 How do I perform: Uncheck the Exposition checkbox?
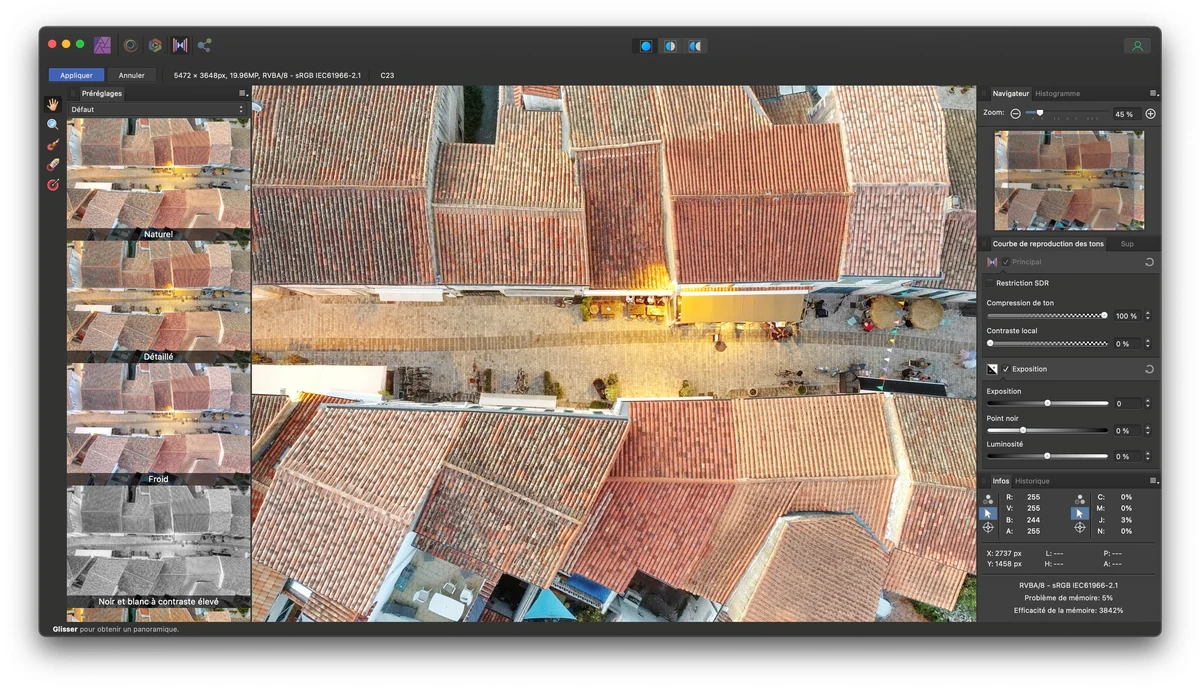tap(1006, 369)
